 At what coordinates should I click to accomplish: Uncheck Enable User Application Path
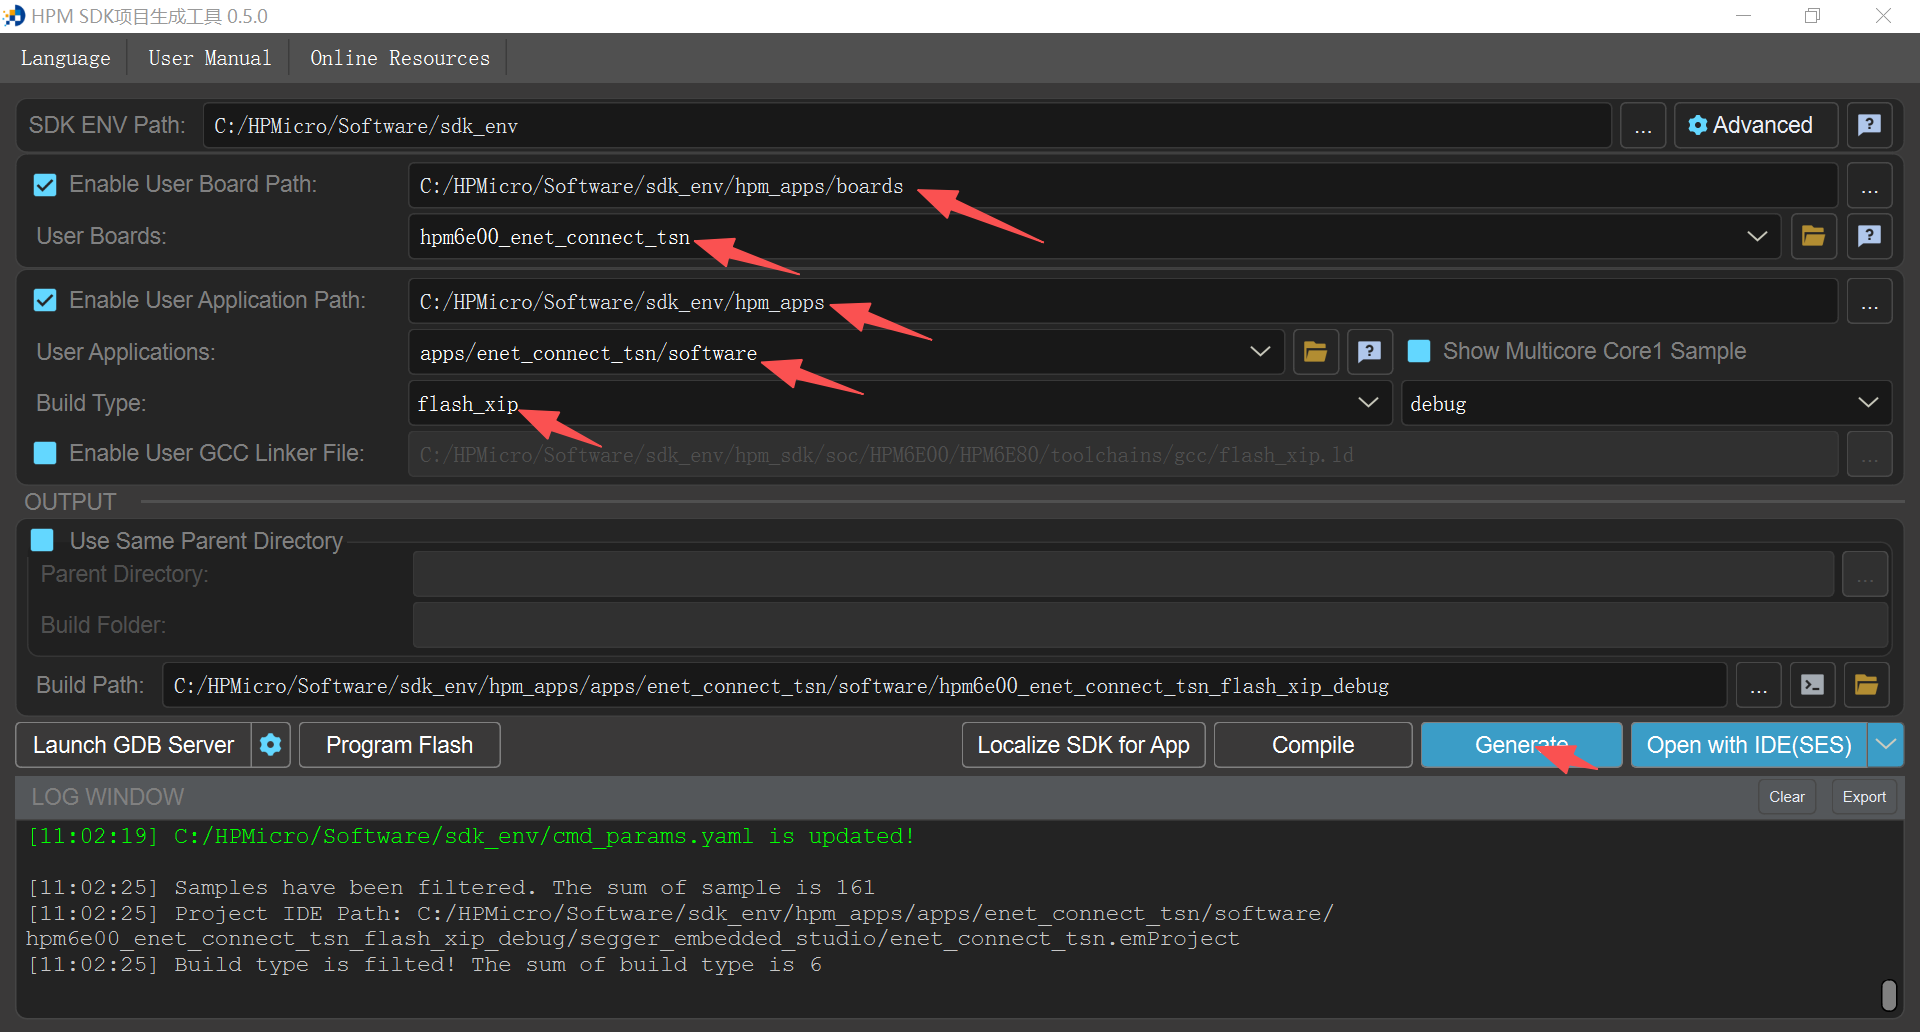[x=45, y=301]
